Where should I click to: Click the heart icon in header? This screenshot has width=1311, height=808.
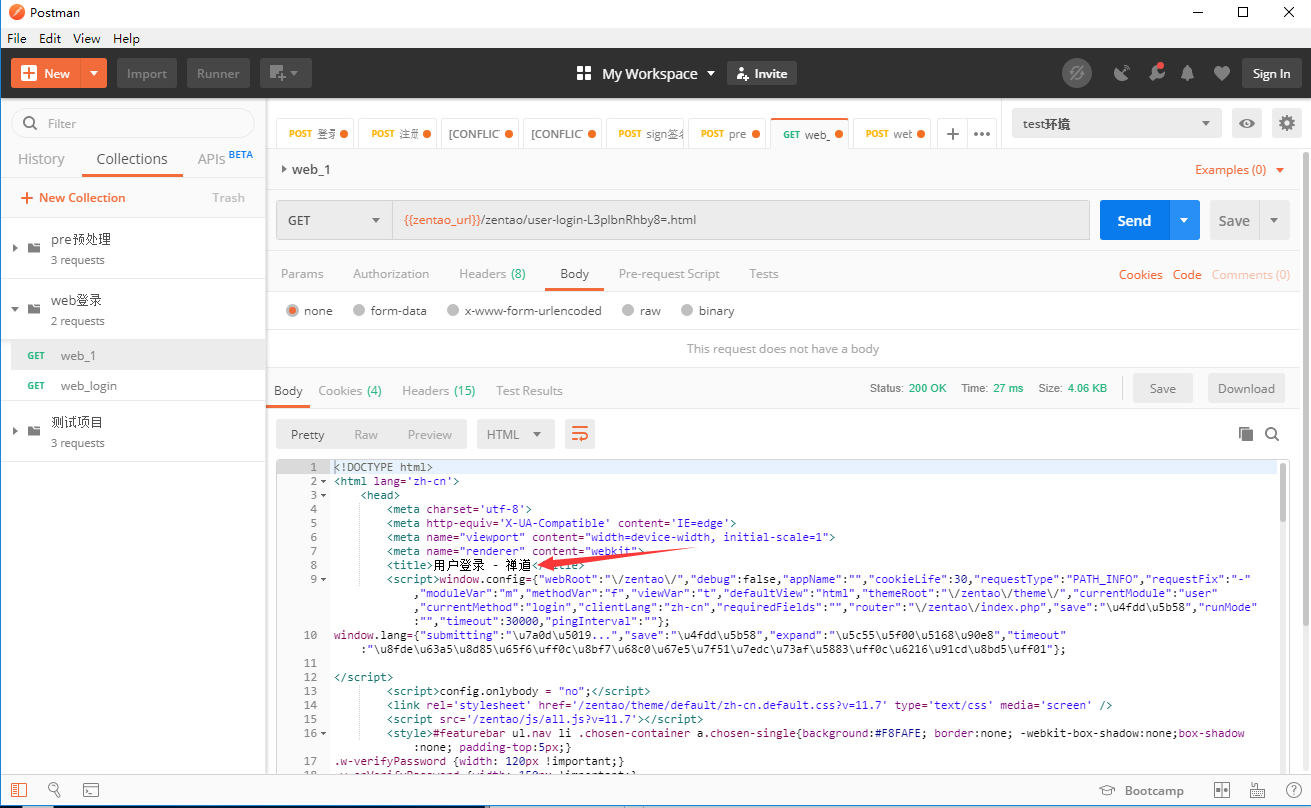1221,73
